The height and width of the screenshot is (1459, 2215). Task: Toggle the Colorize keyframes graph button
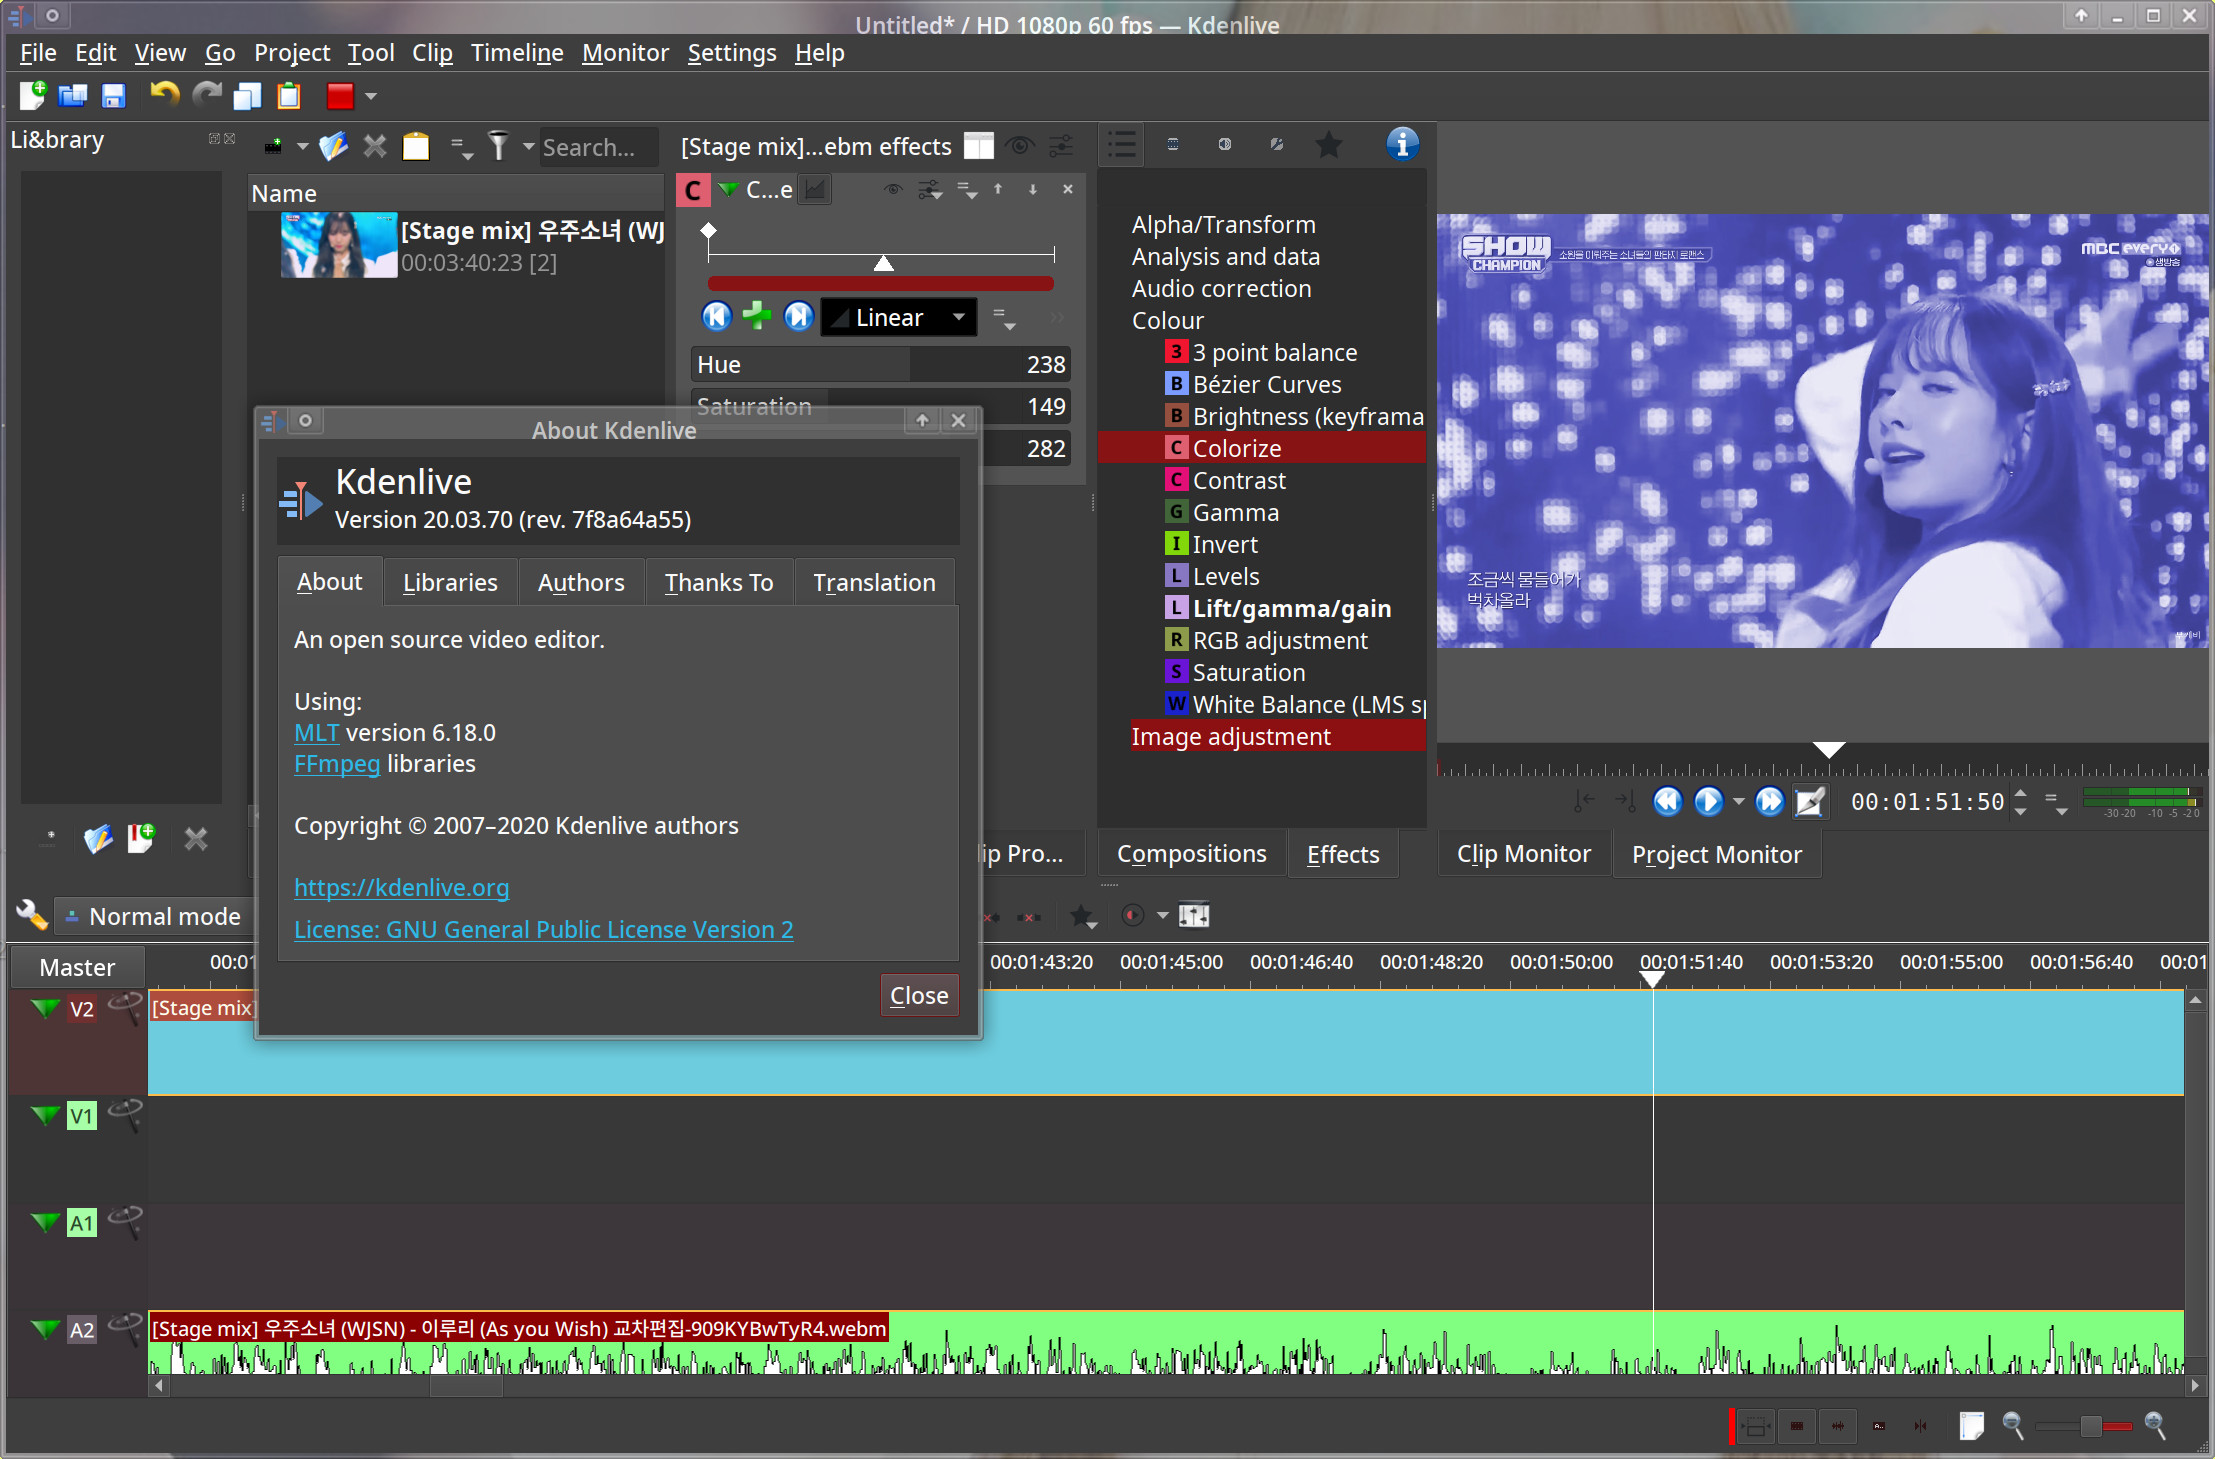click(816, 189)
